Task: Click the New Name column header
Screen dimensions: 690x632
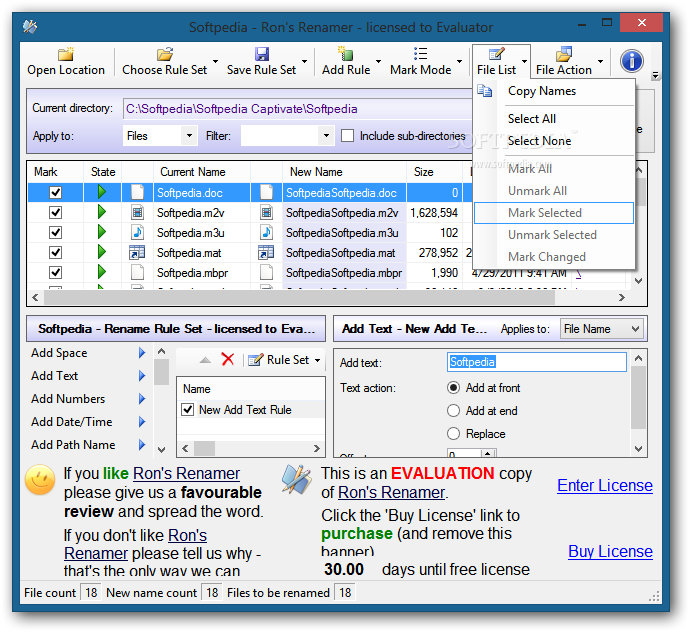Action: [344, 172]
